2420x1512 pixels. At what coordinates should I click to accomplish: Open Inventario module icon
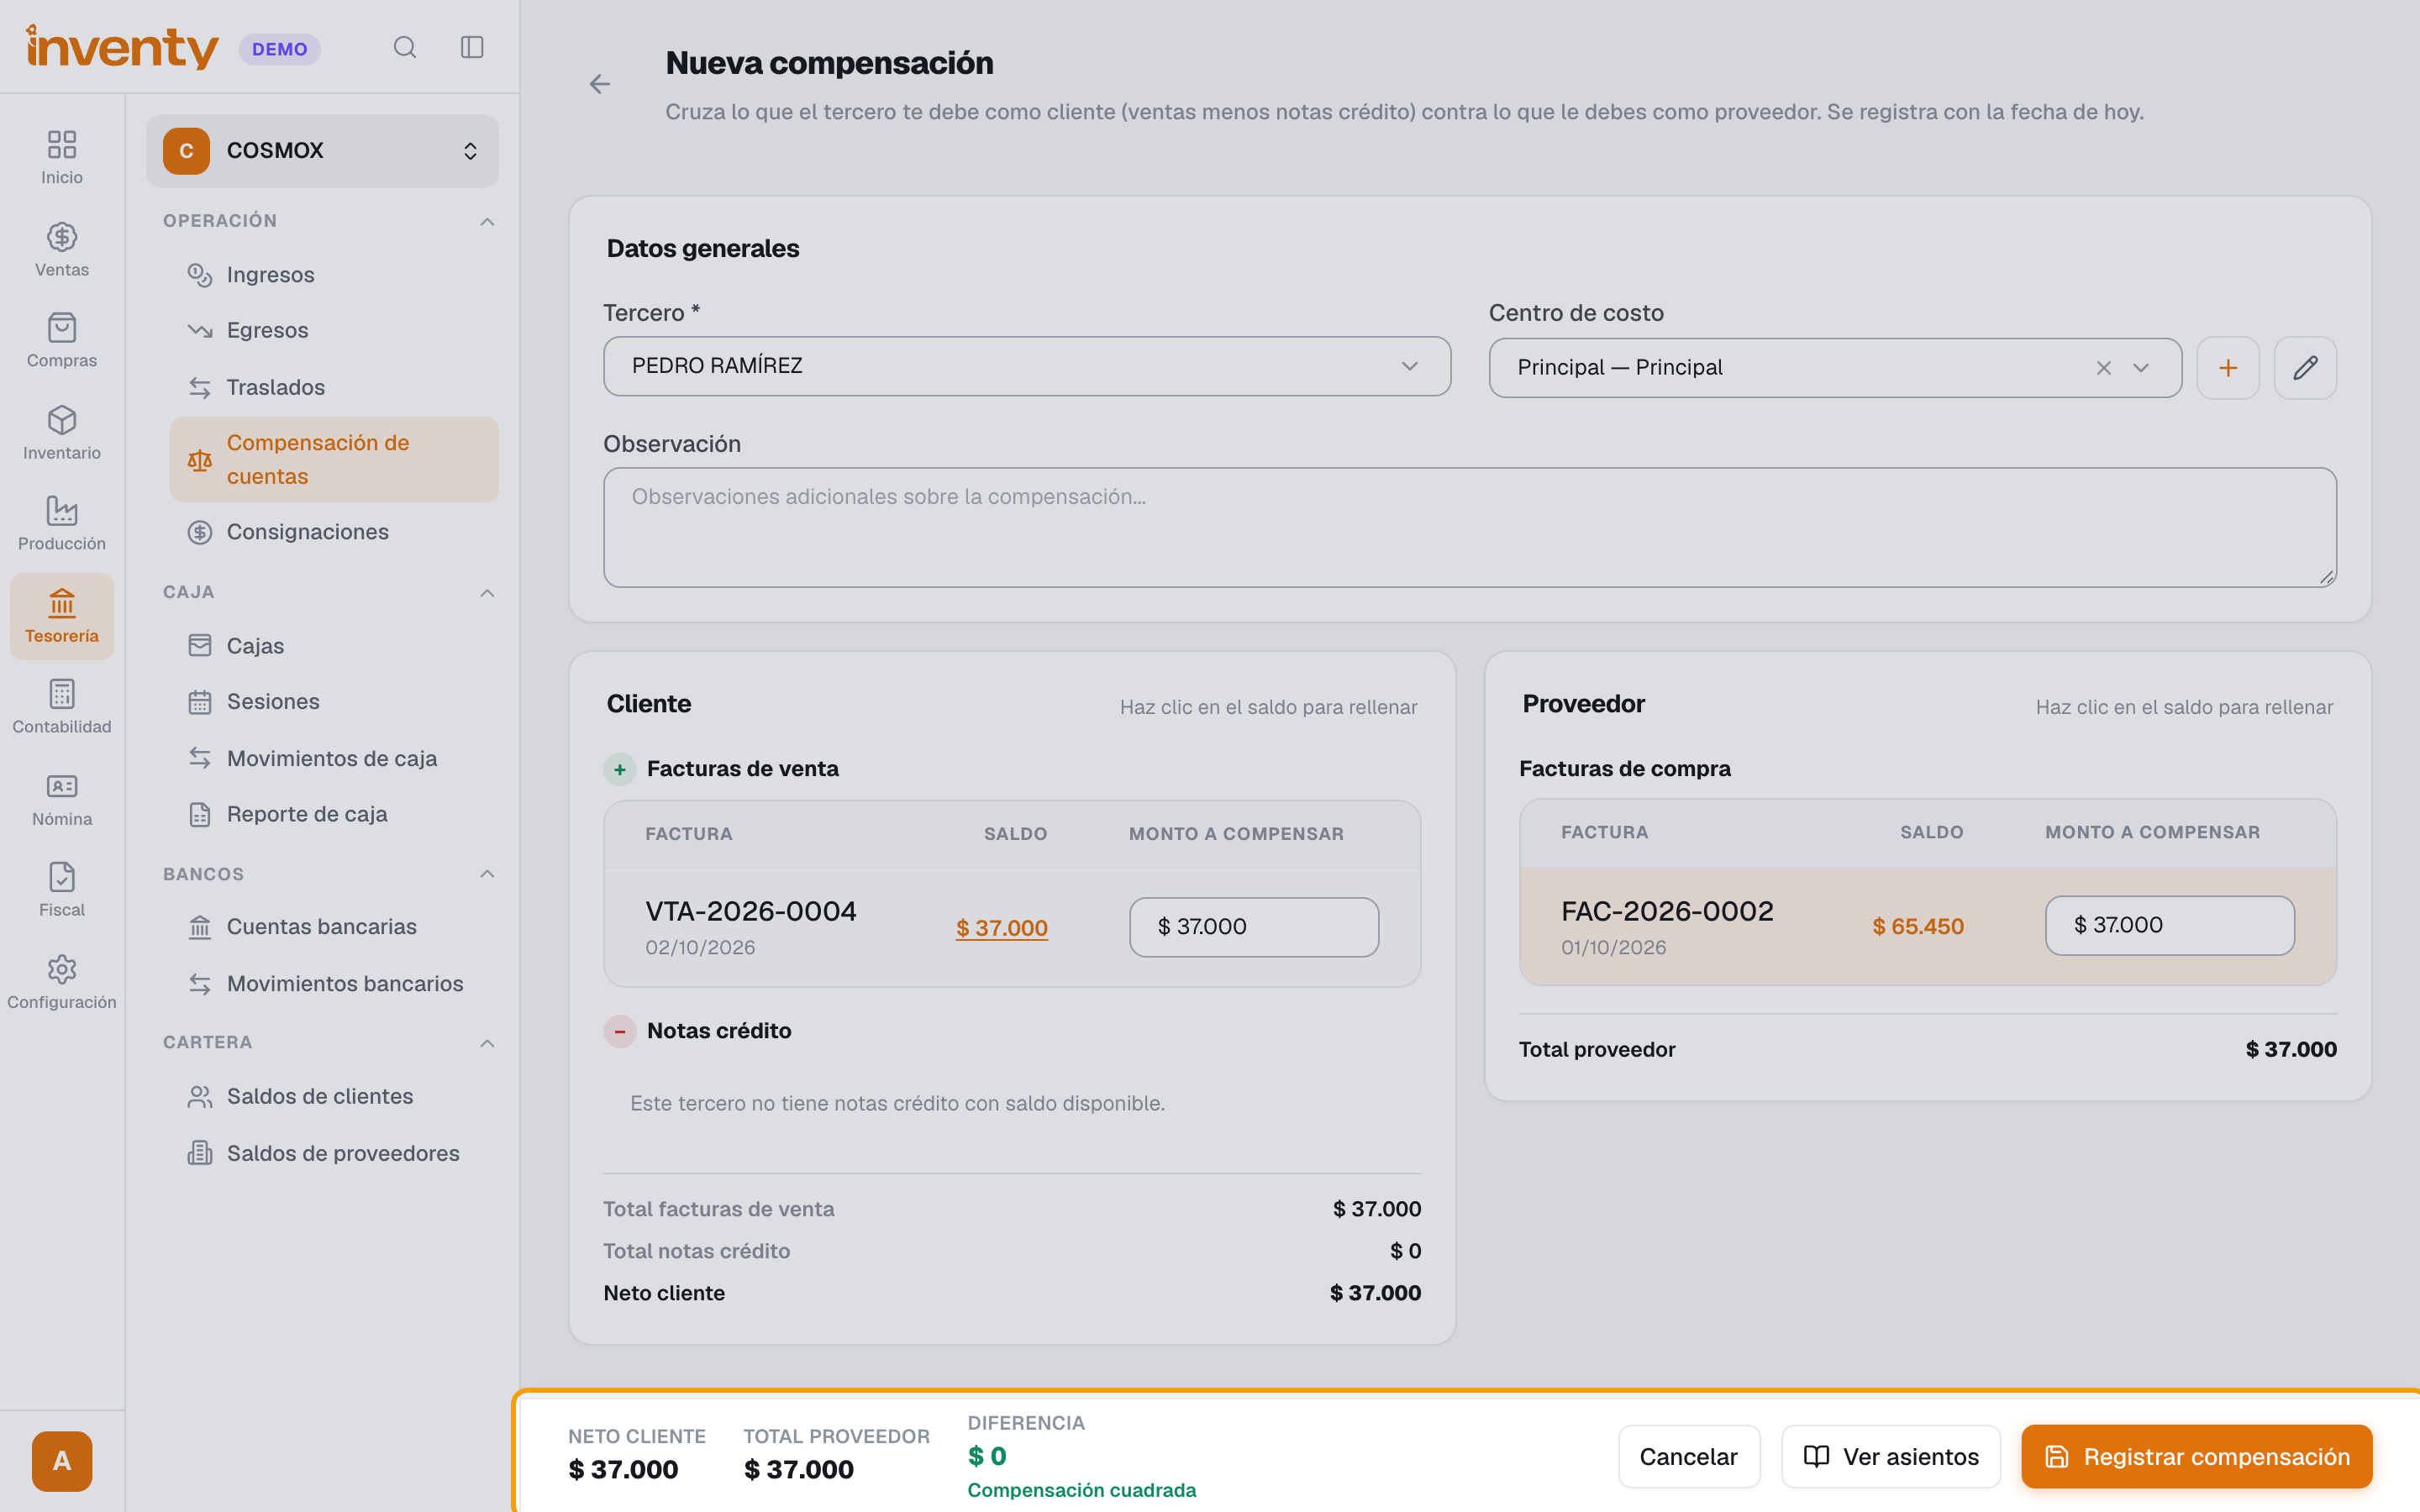pos(62,432)
